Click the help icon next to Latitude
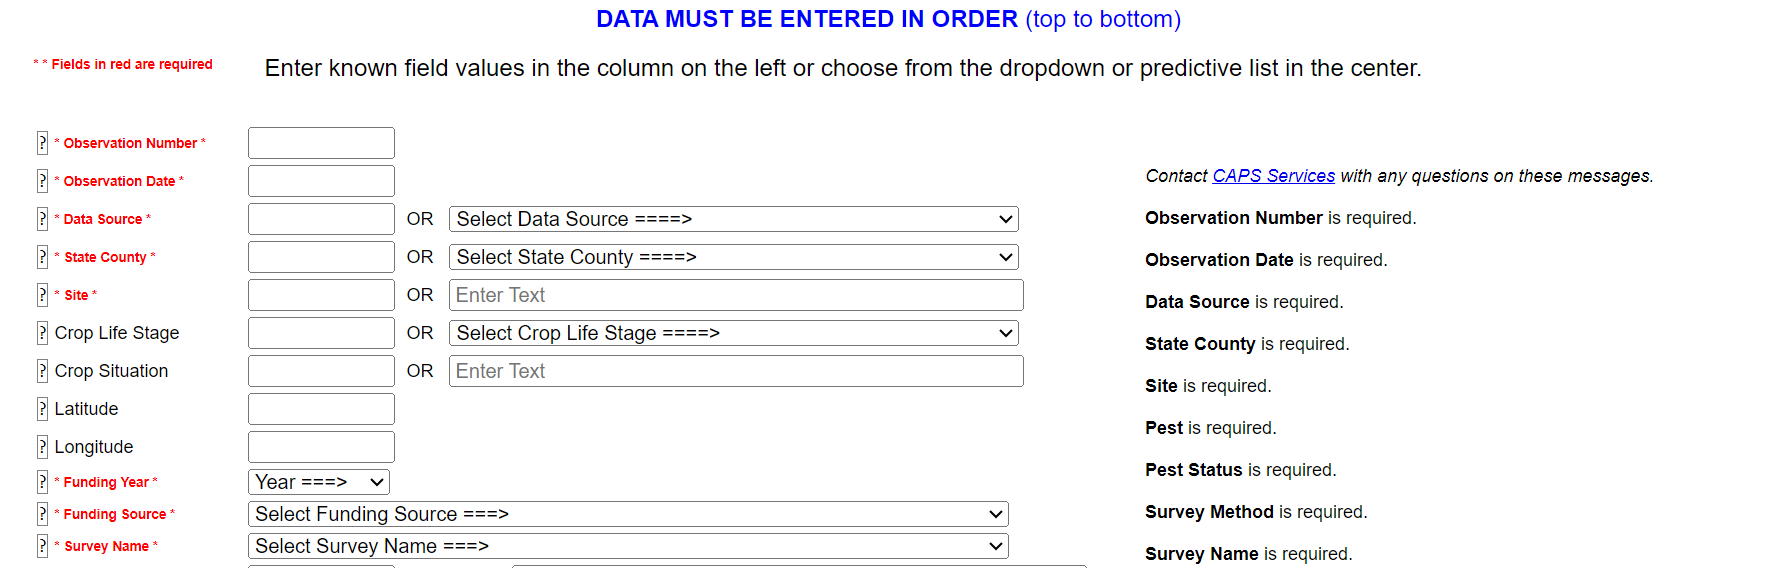The width and height of the screenshot is (1770, 568). pos(42,409)
